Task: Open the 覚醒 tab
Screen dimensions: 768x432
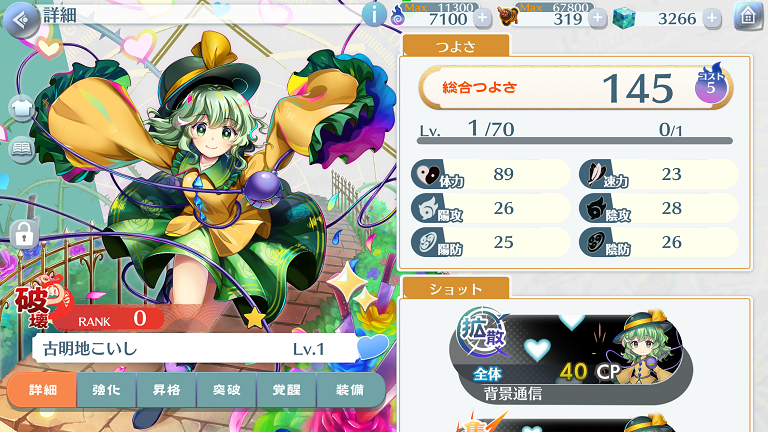Action: click(x=287, y=390)
